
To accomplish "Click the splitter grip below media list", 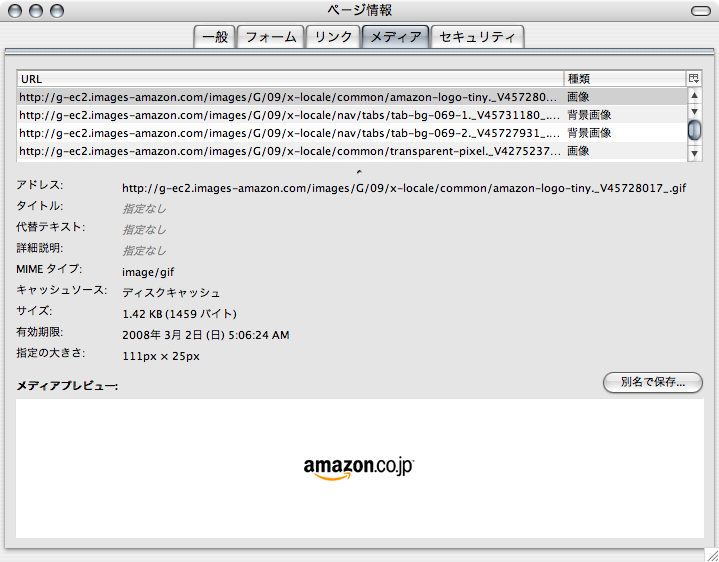I will tap(359, 172).
